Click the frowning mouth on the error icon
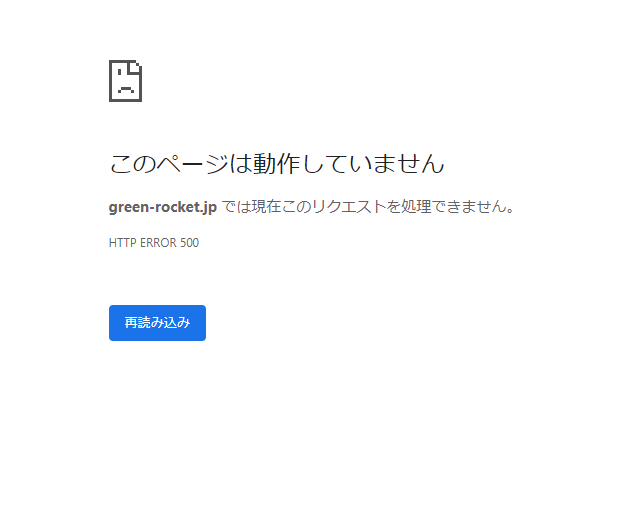Image resolution: width=623 pixels, height=507 pixels. pos(126,89)
